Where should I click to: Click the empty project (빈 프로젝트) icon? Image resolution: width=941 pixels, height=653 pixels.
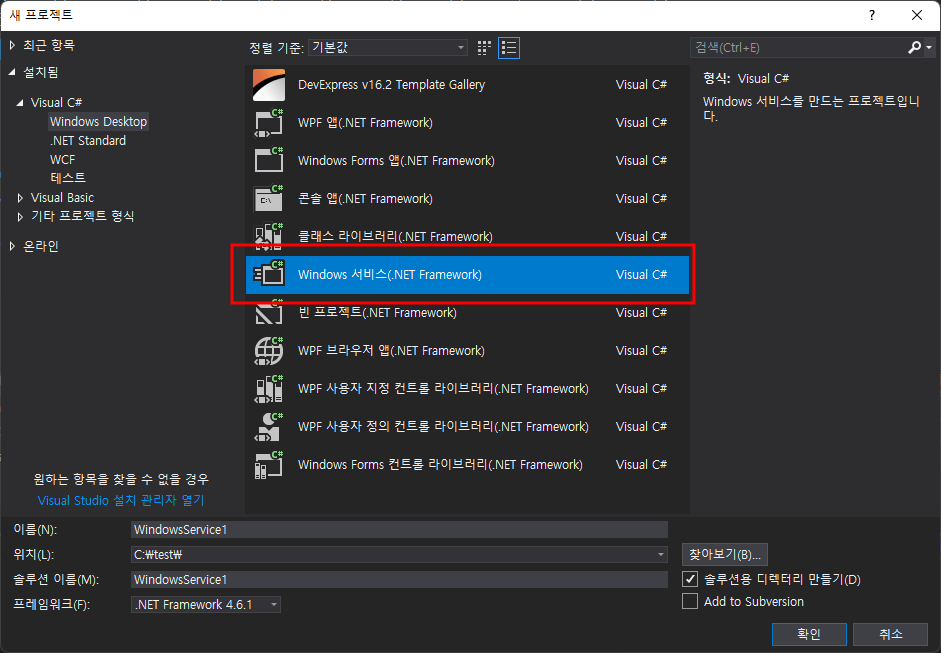269,313
